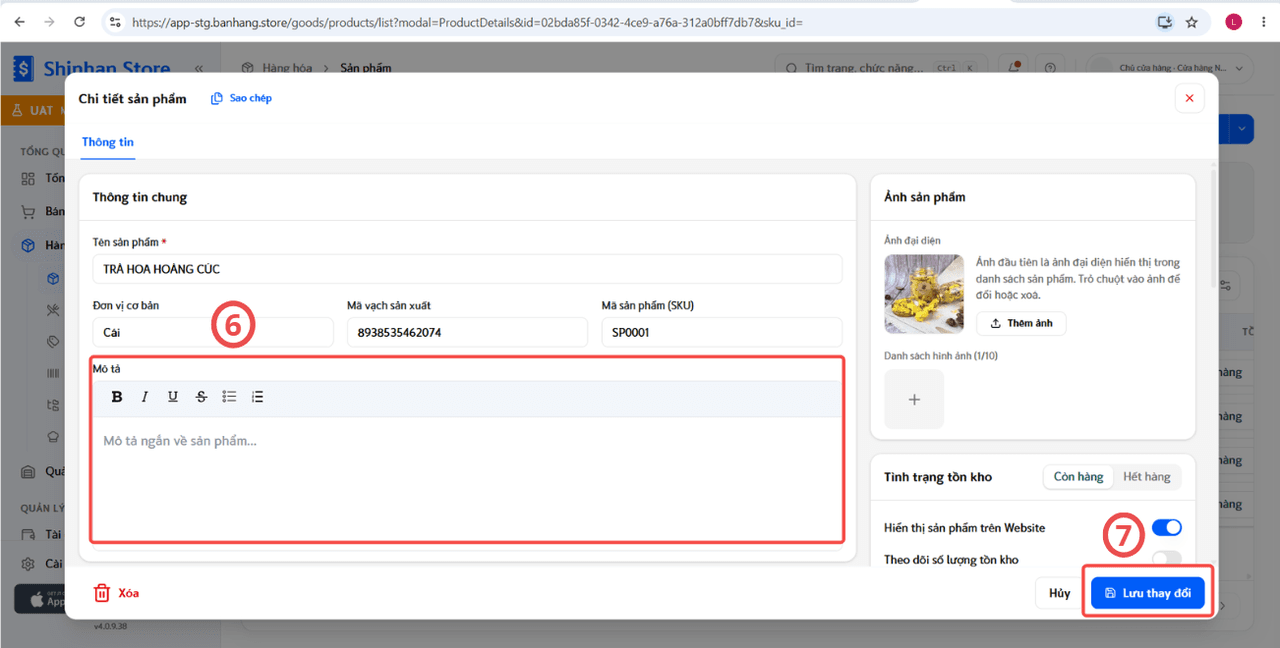The image size is (1280, 648).
Task: Apply bold formatting in the description editor
Action: (x=117, y=397)
